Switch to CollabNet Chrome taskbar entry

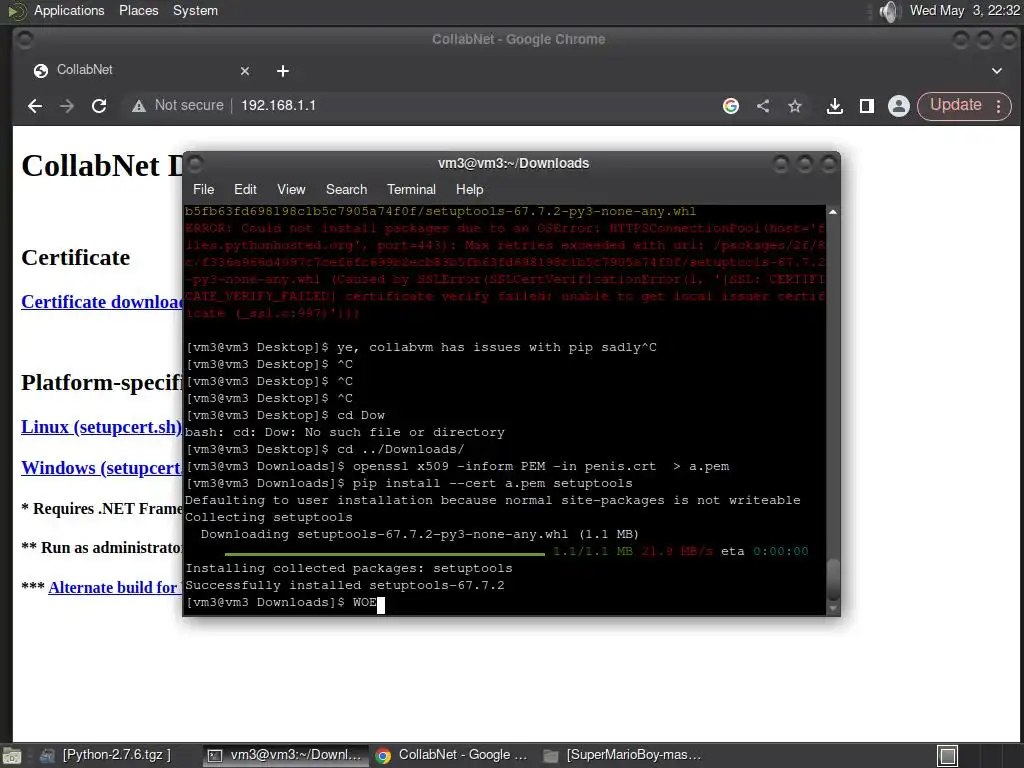click(x=452, y=755)
